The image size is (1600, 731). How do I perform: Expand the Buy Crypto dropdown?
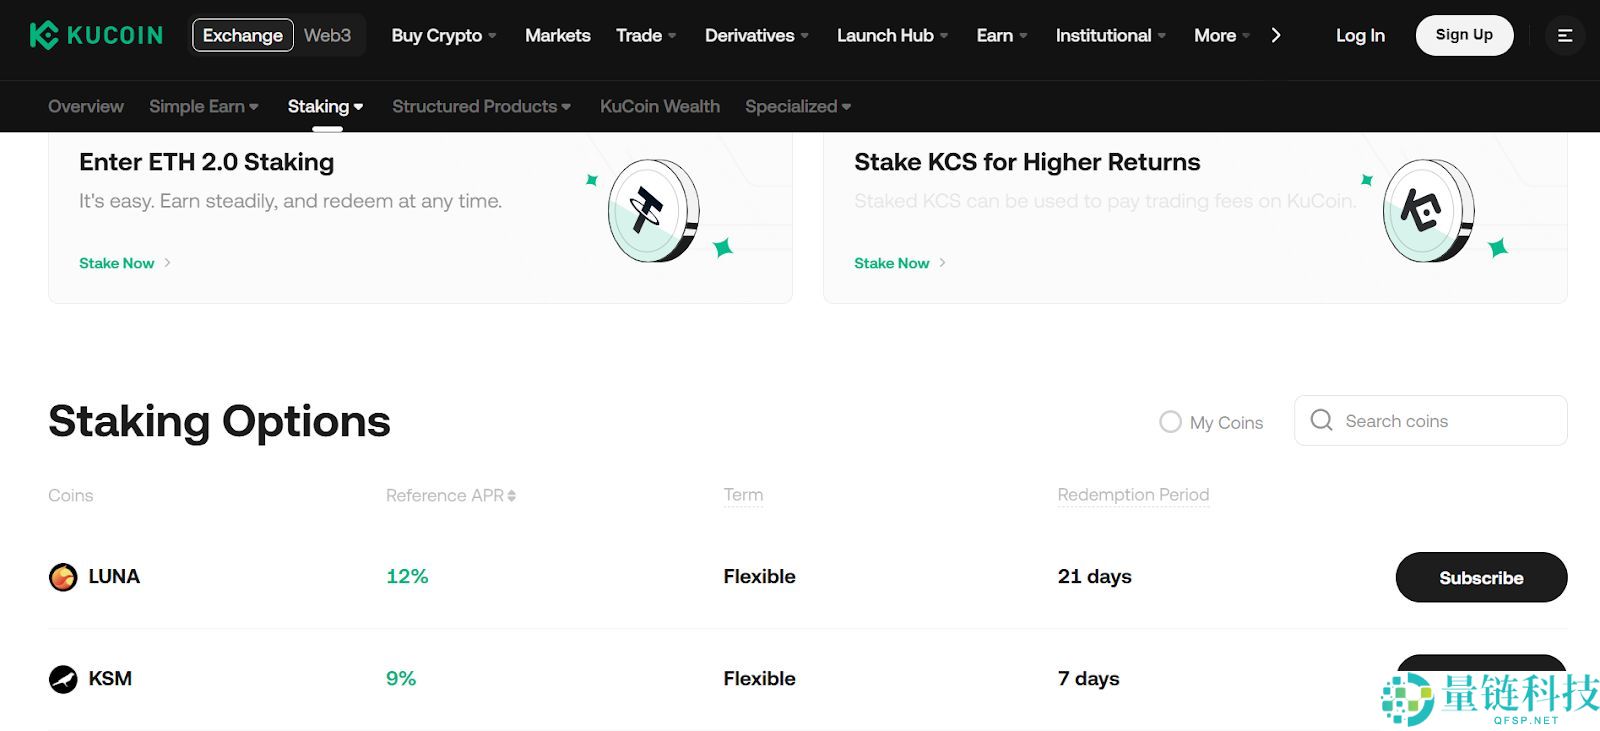pos(444,35)
